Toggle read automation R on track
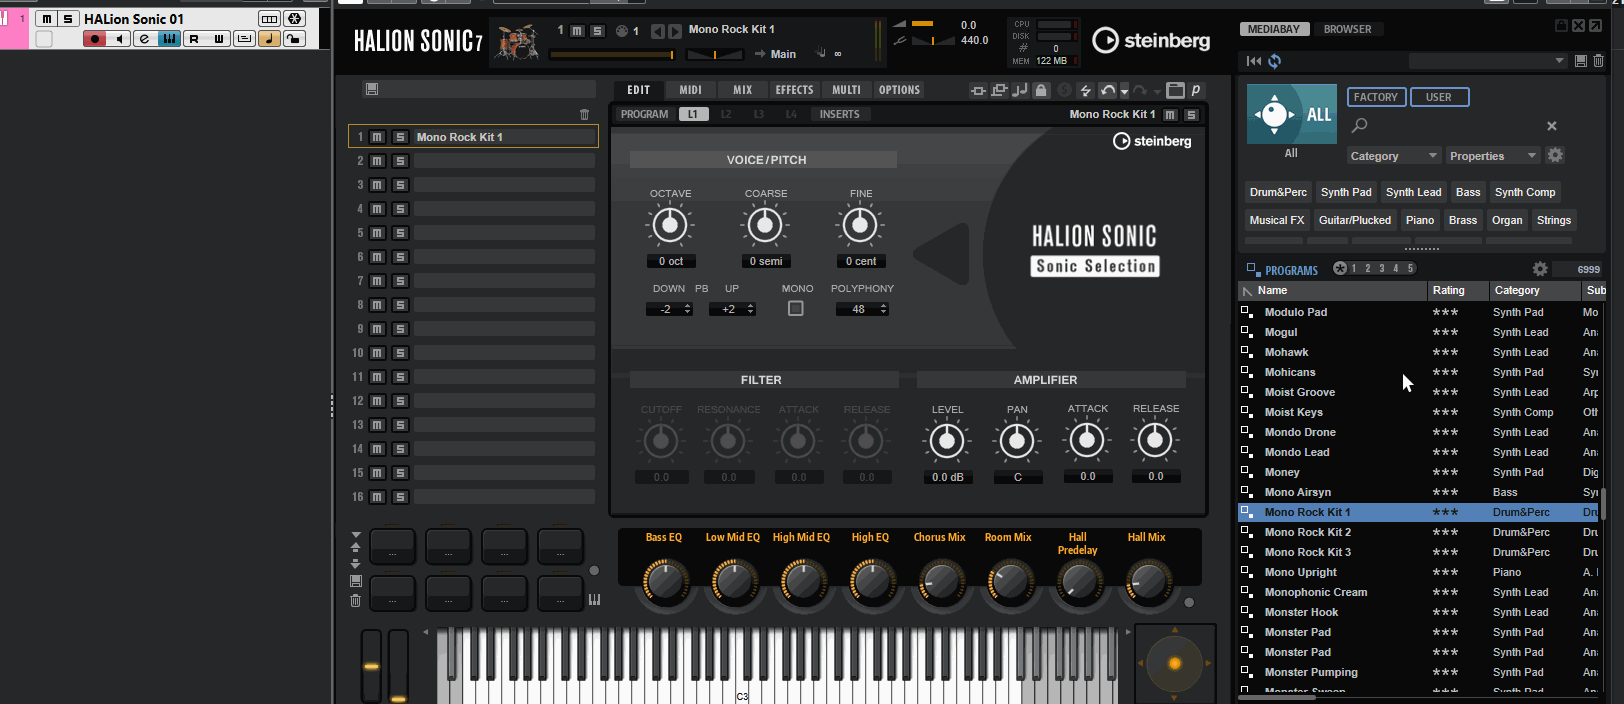Image resolution: width=1624 pixels, height=704 pixels. pyautogui.click(x=194, y=39)
